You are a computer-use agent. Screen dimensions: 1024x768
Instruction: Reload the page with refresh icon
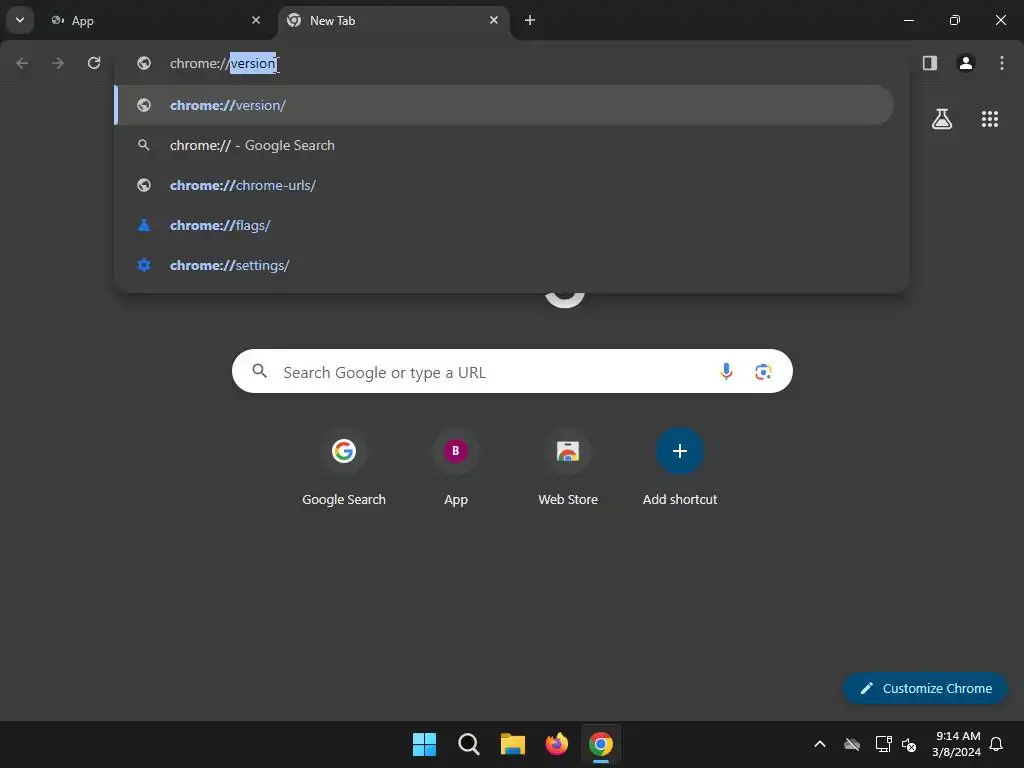[94, 63]
